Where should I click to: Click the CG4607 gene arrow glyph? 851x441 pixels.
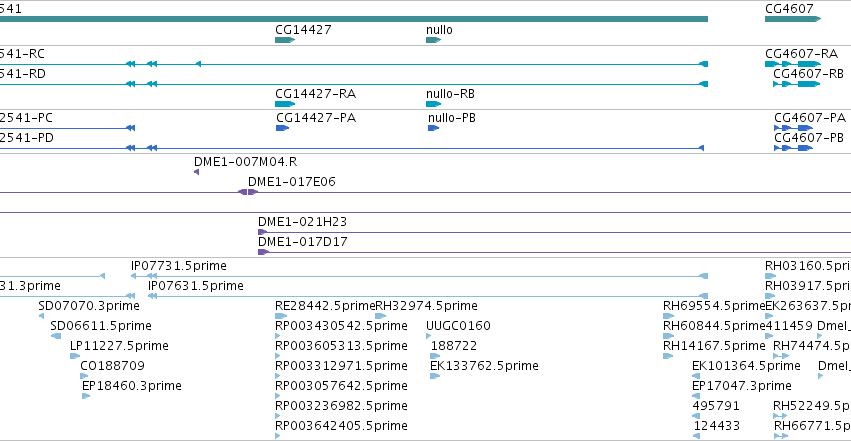(x=793, y=19)
